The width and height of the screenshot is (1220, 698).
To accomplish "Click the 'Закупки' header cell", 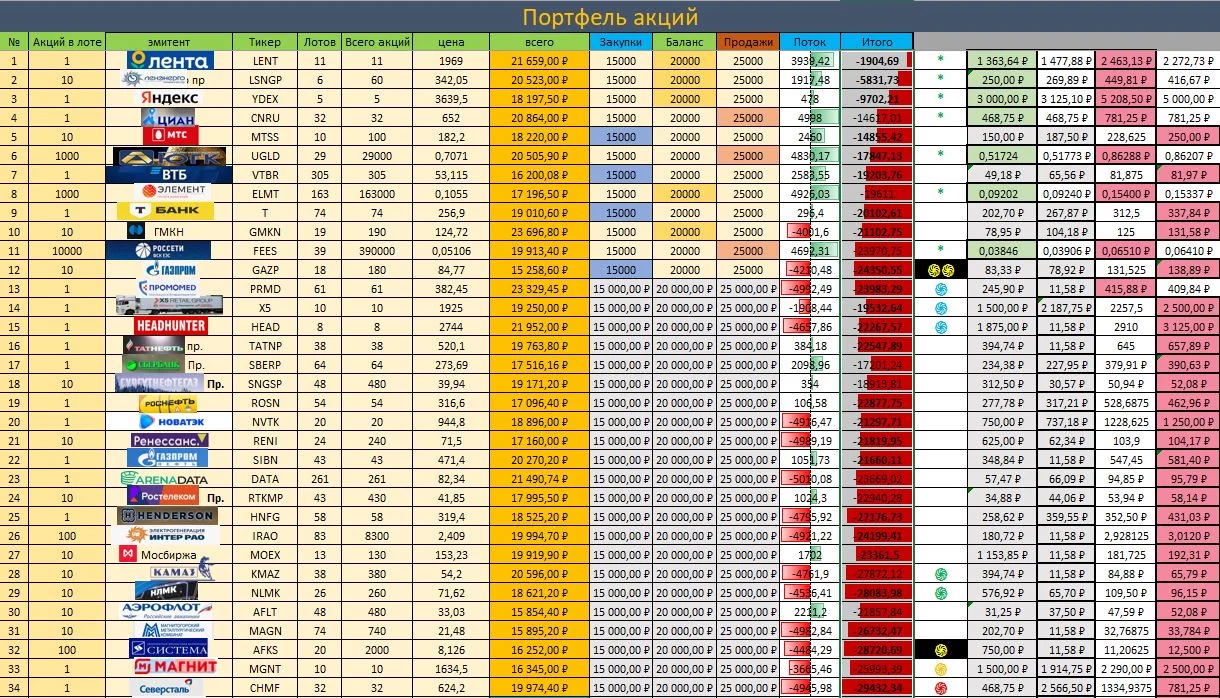I will (x=621, y=42).
